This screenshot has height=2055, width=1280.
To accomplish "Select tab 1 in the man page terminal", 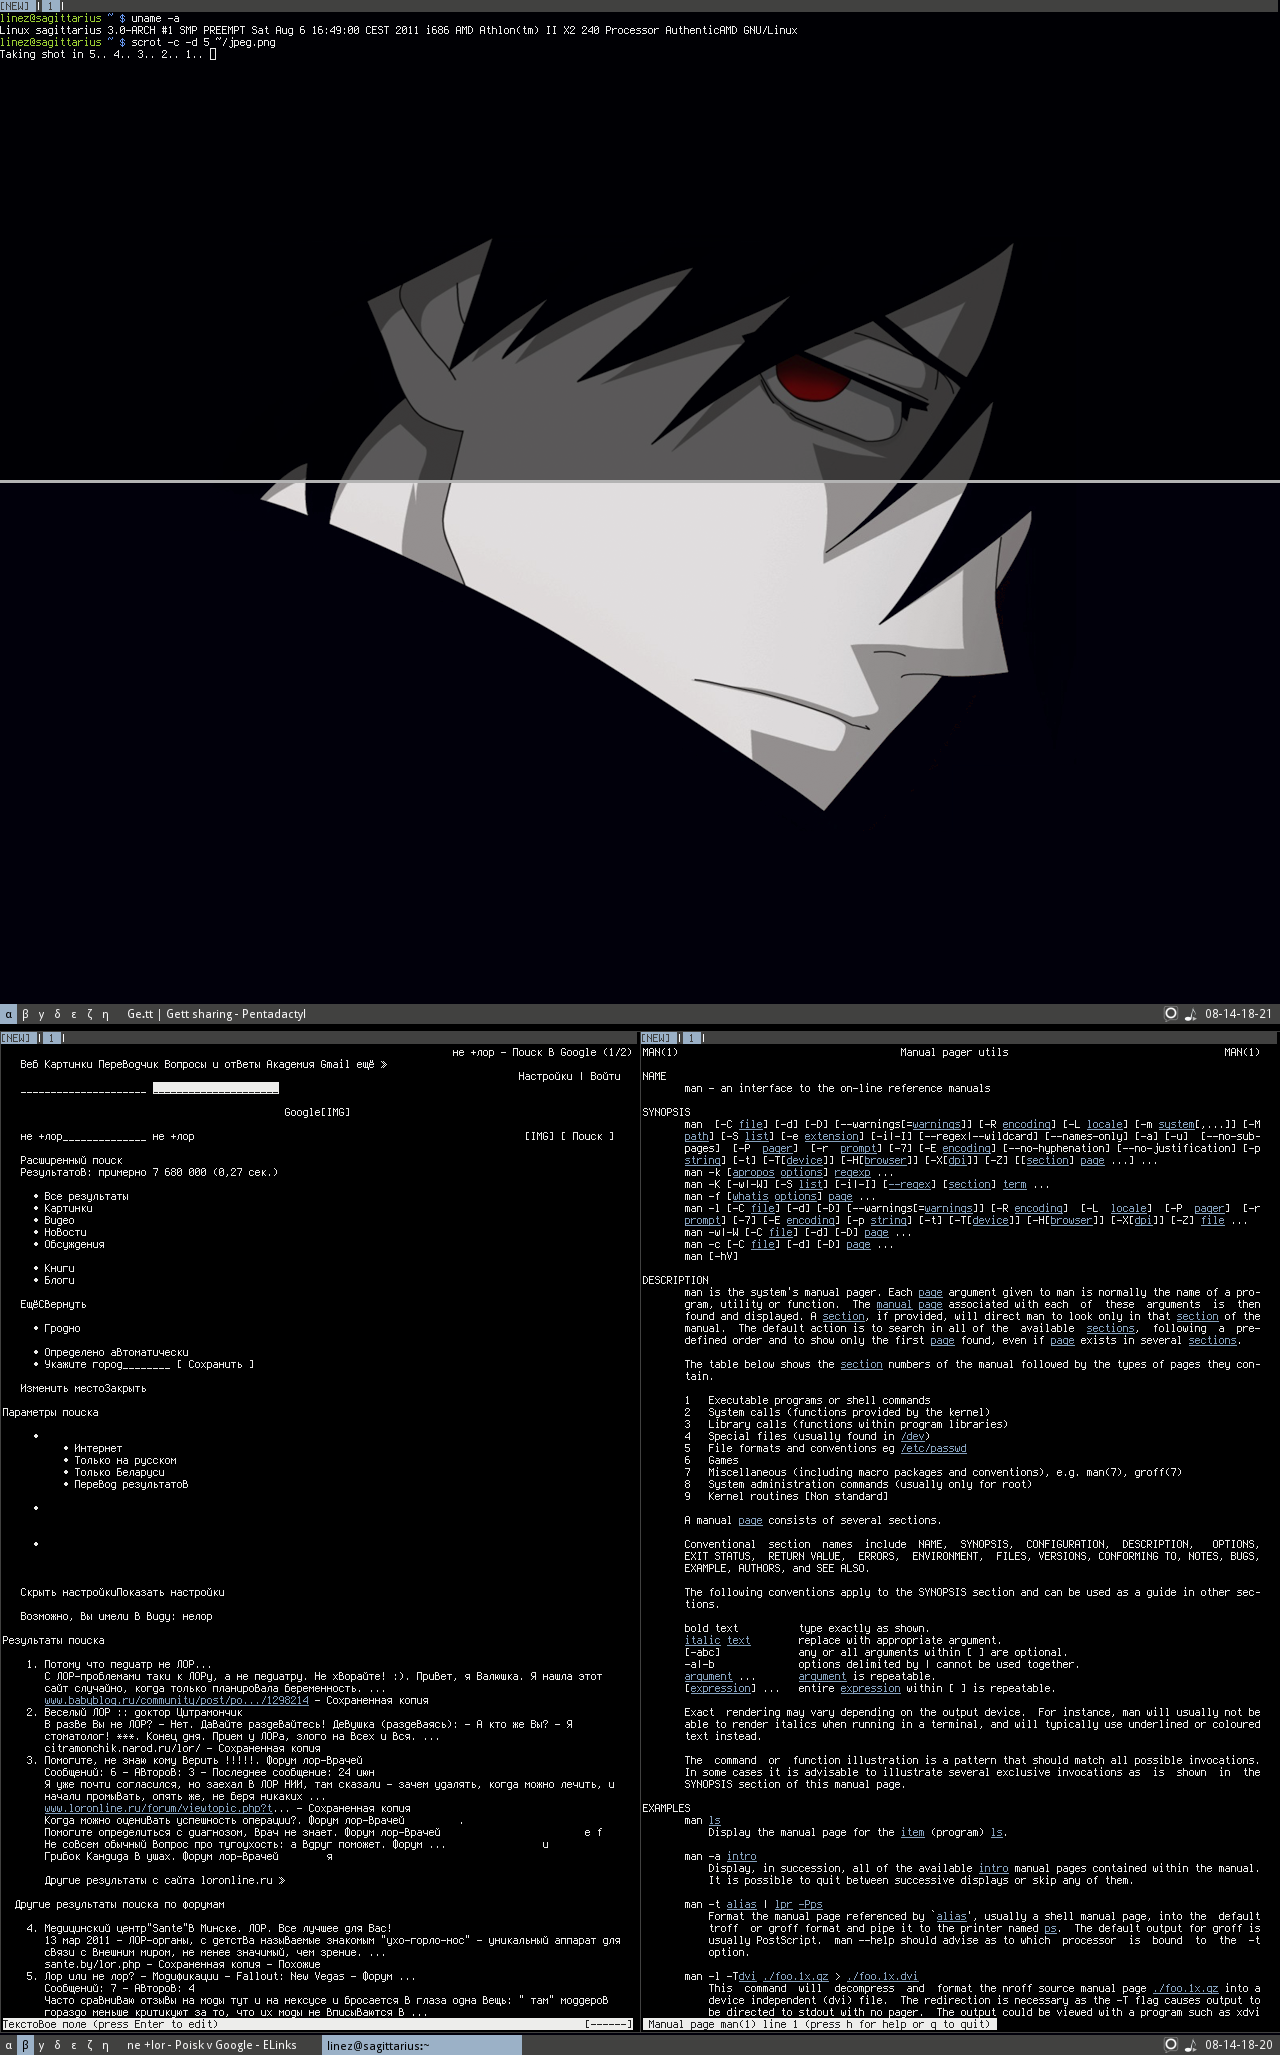I will pyautogui.click(x=691, y=1038).
